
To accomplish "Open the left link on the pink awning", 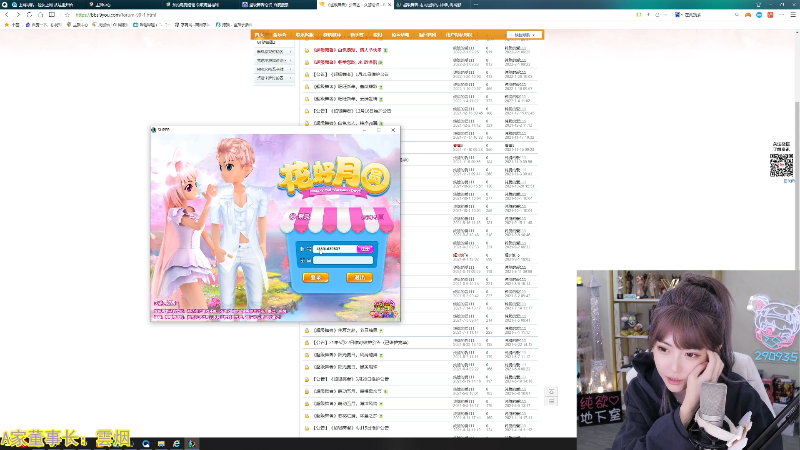I will click(x=300, y=217).
